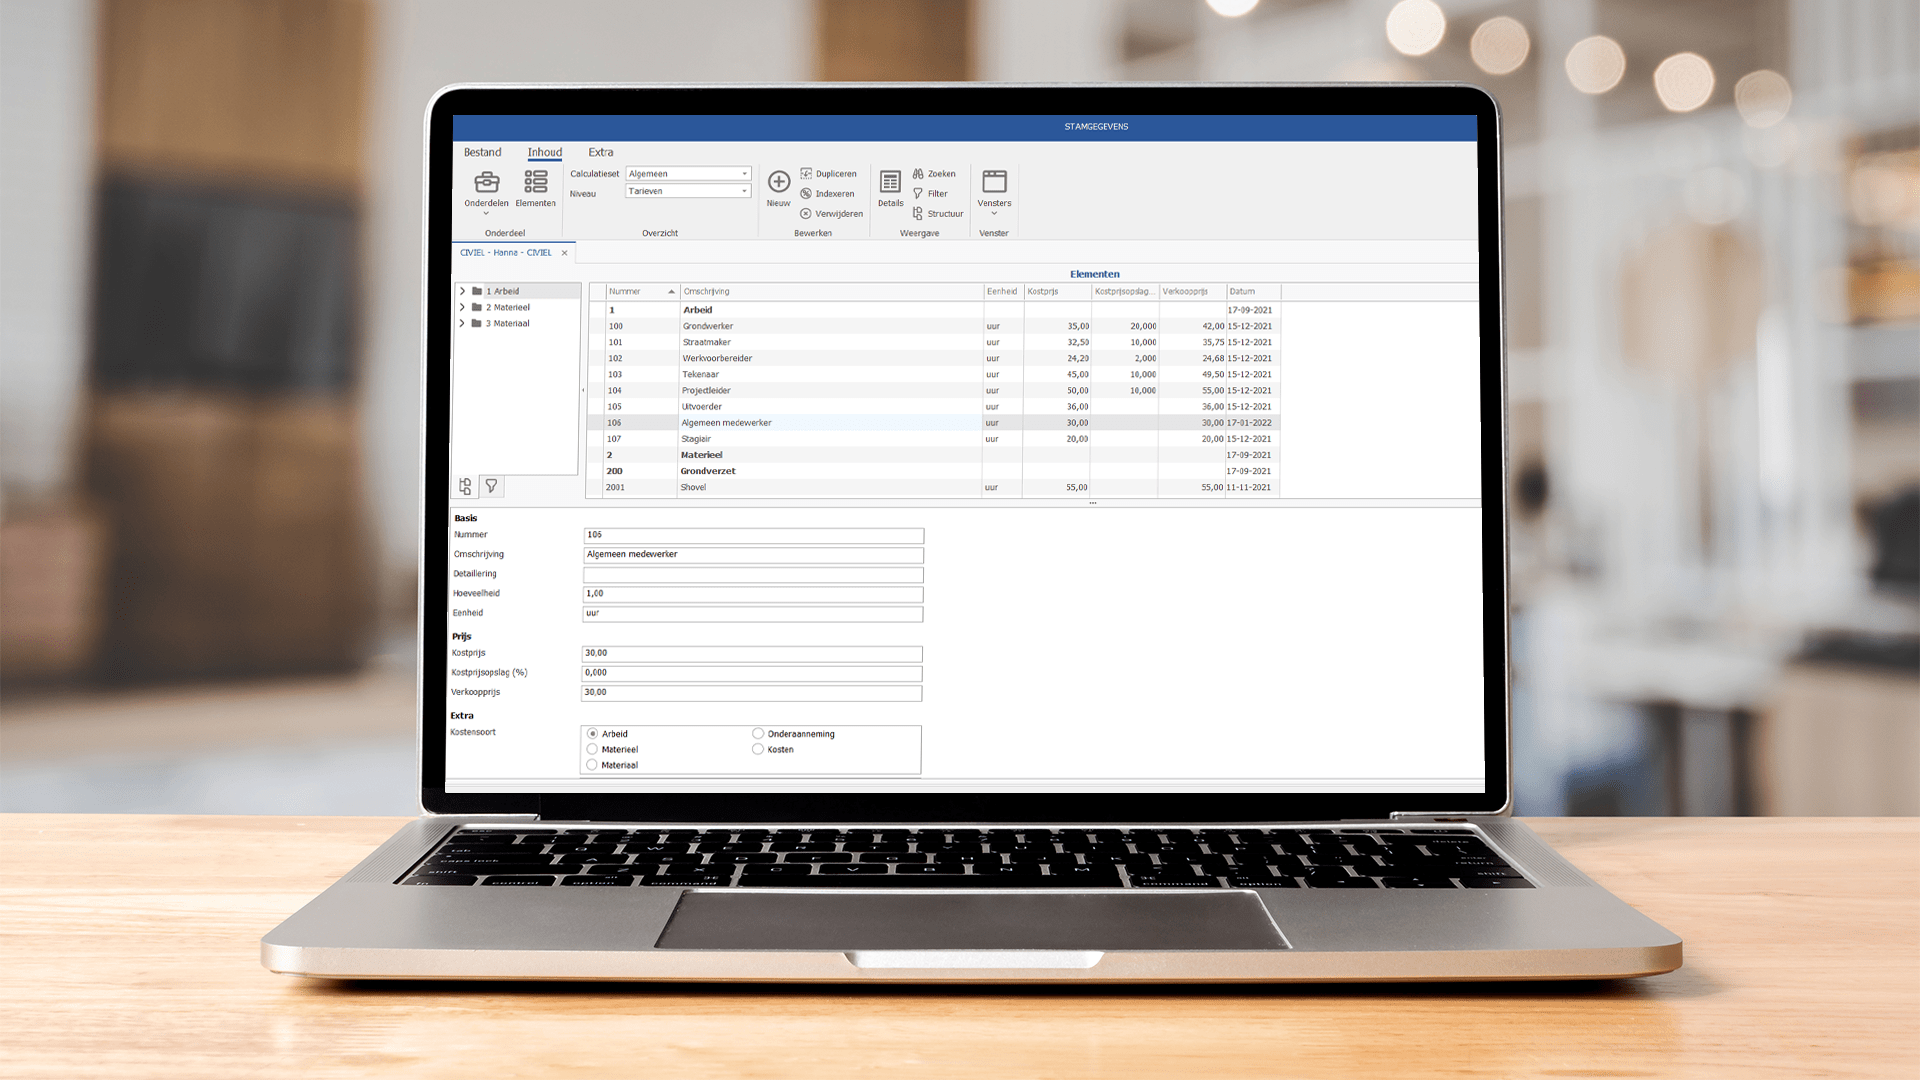Viewport: 1920px width, 1080px height.
Task: Click the Indexeren icon
Action: point(806,194)
